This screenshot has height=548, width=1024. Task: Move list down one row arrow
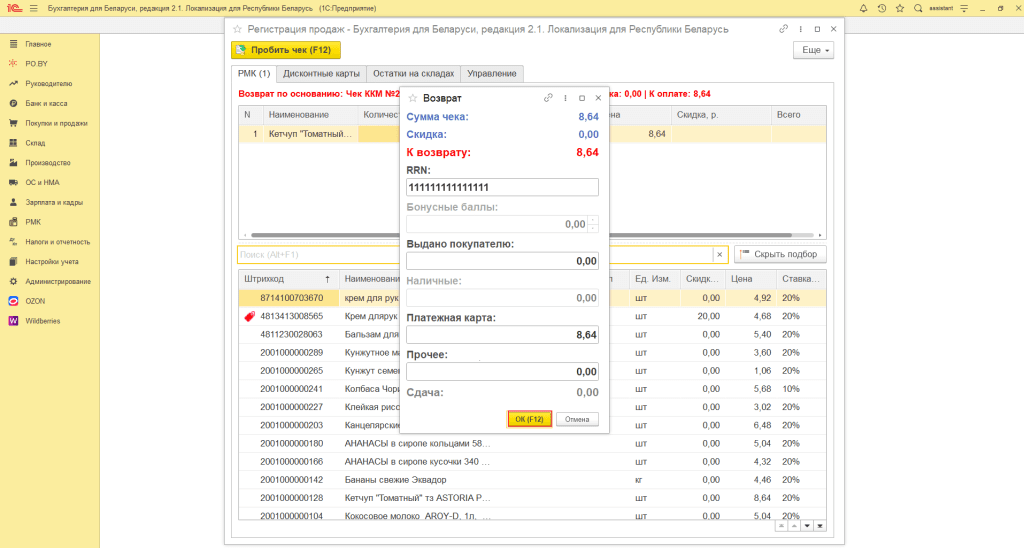[x=807, y=526]
